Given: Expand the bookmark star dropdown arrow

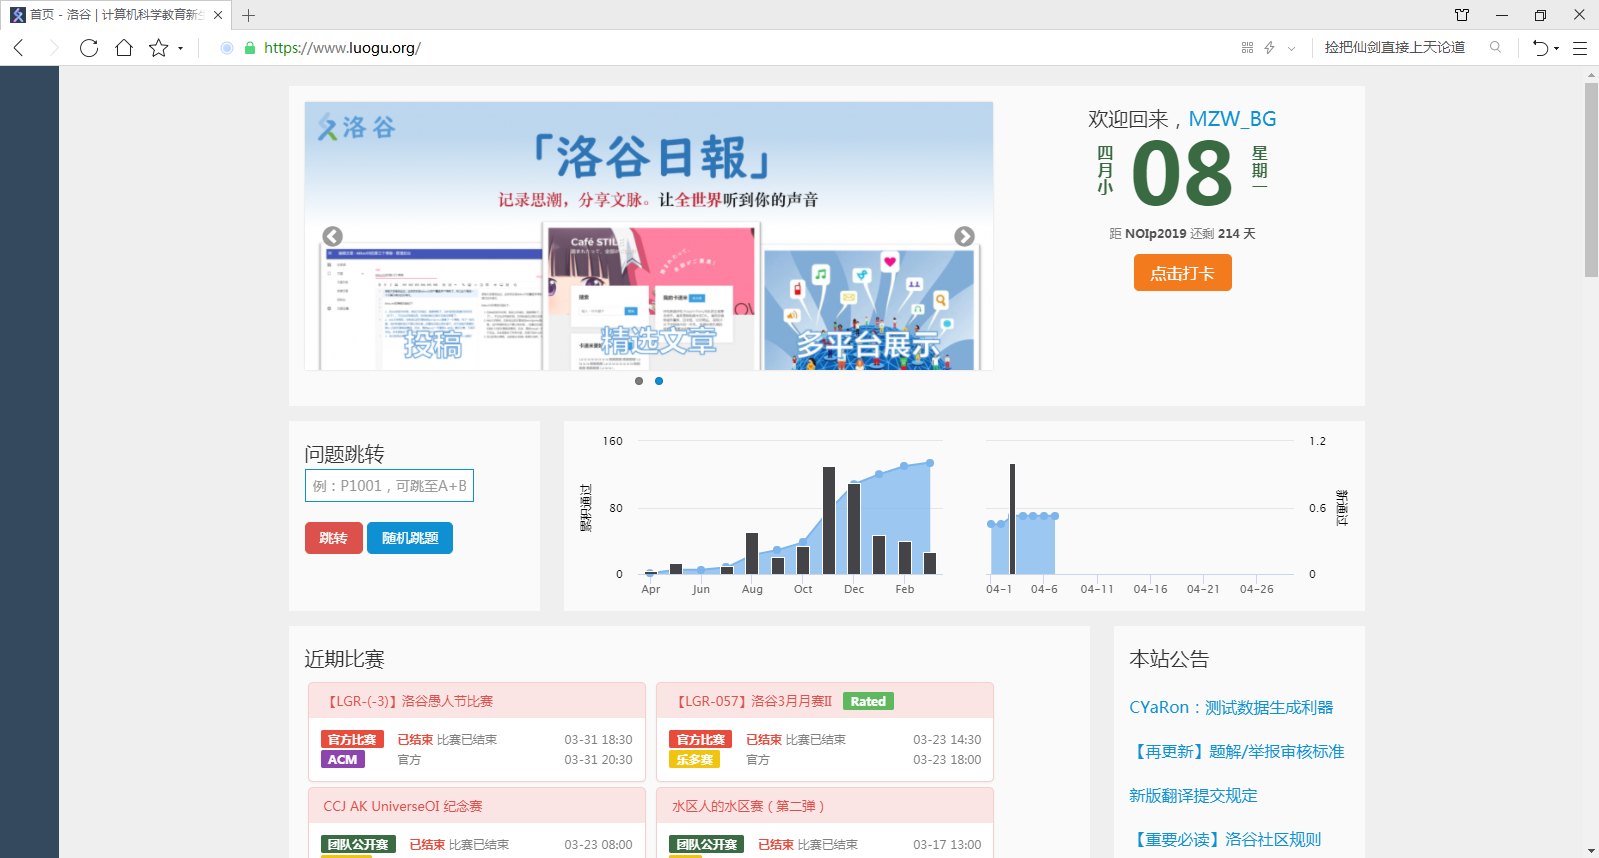Looking at the screenshot, I should tap(181, 48).
